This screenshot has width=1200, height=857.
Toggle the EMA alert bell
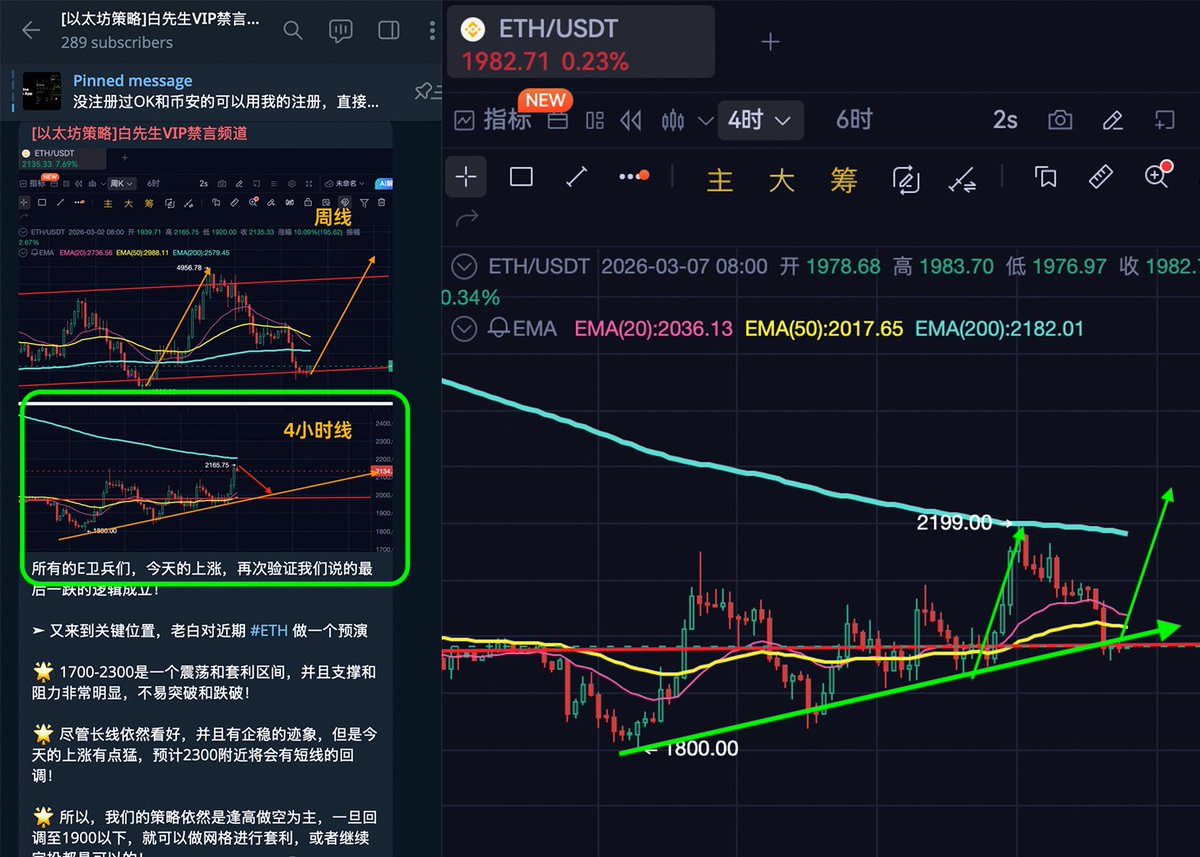tap(497, 329)
